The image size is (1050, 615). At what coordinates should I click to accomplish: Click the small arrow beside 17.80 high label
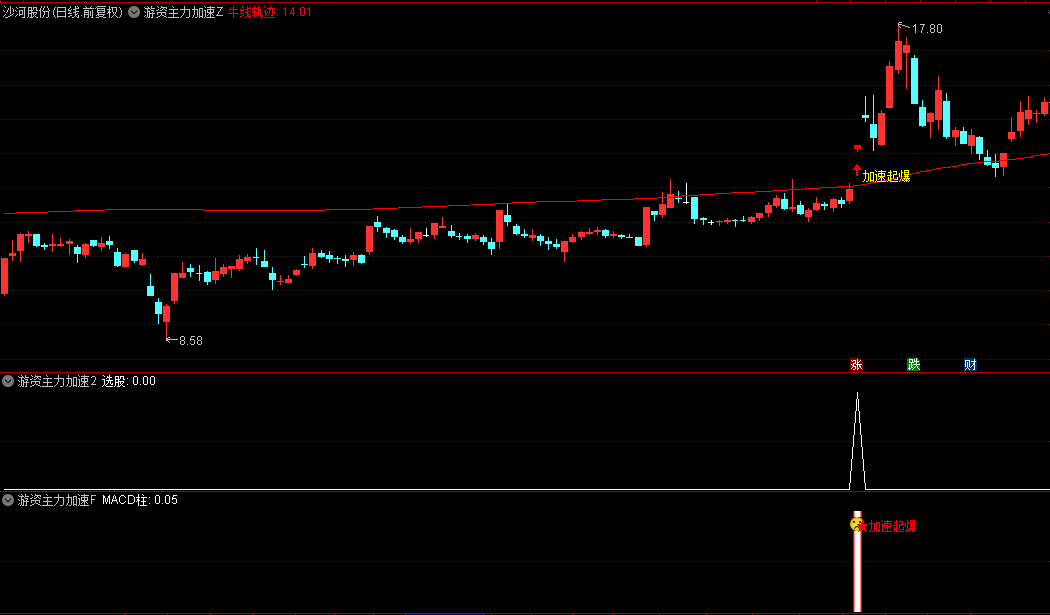point(904,27)
